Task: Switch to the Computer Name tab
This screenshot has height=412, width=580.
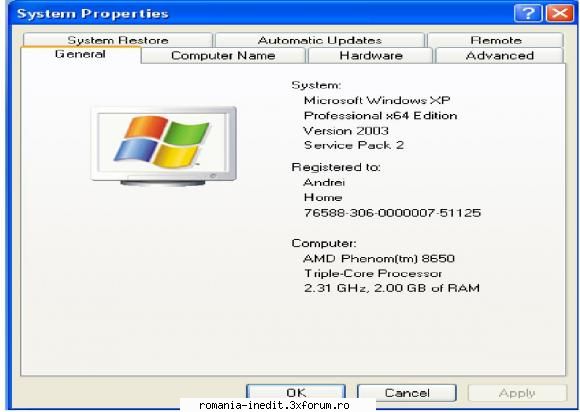Action: (x=223, y=55)
